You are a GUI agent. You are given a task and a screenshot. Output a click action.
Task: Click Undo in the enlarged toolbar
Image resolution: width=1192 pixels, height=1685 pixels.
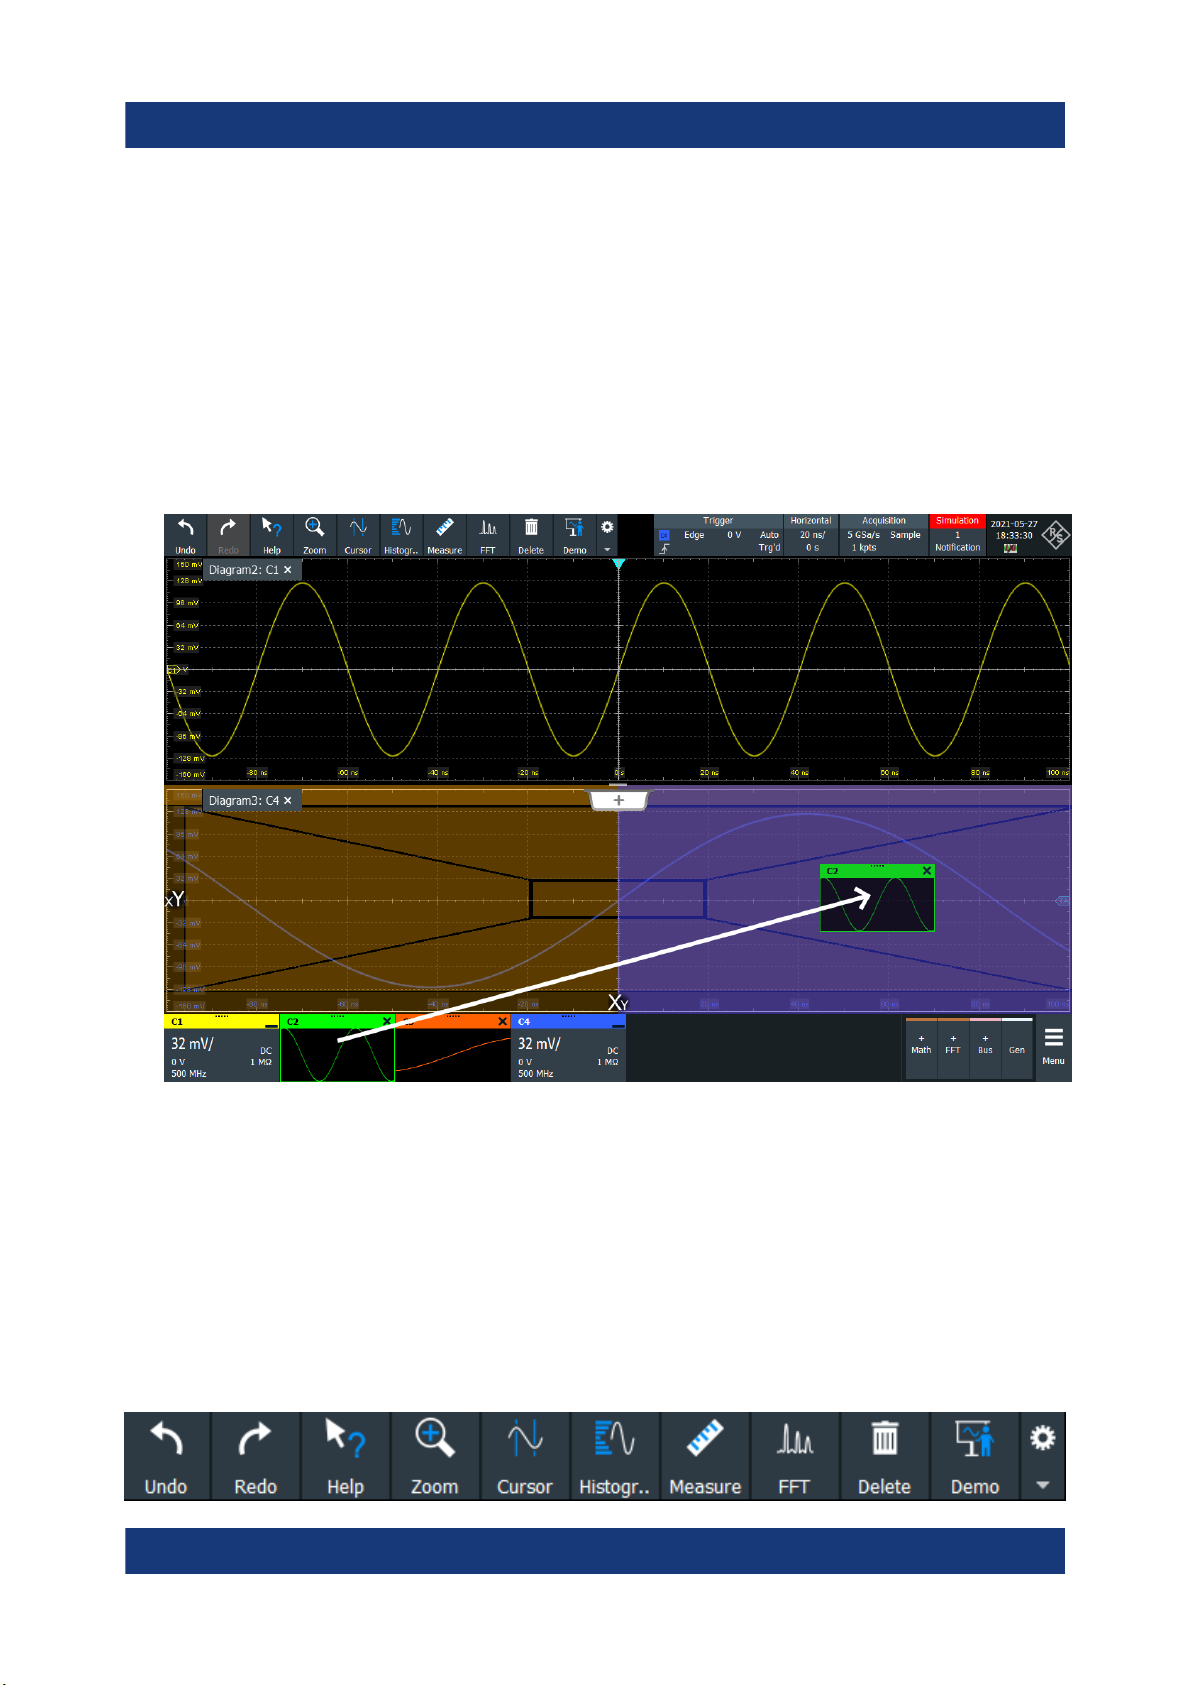coord(167,1456)
